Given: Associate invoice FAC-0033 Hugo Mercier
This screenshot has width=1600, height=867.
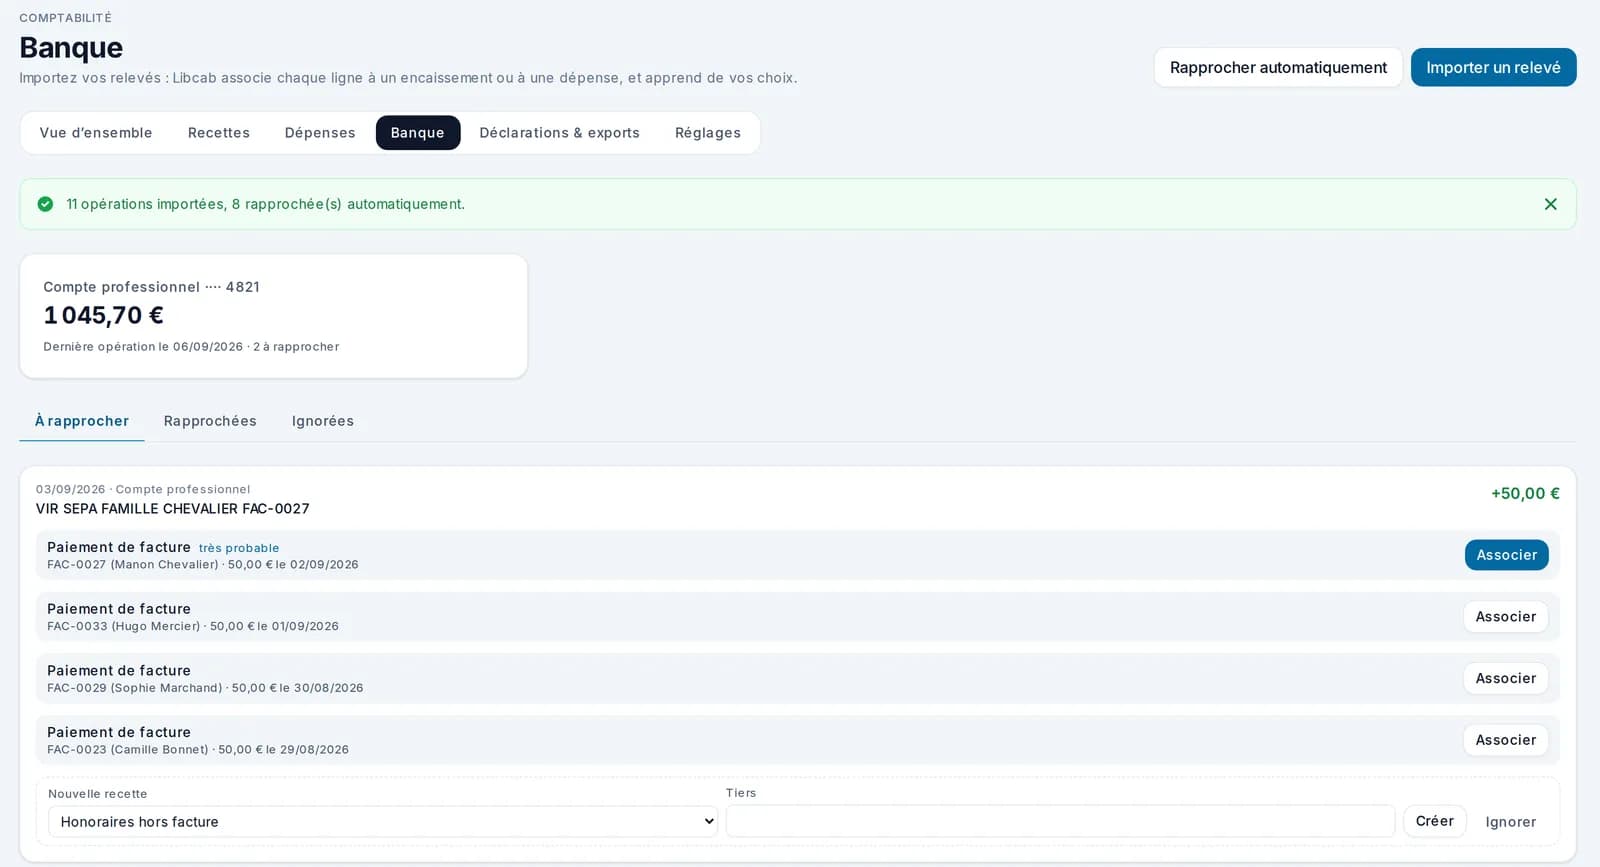Looking at the screenshot, I should click(x=1506, y=617).
